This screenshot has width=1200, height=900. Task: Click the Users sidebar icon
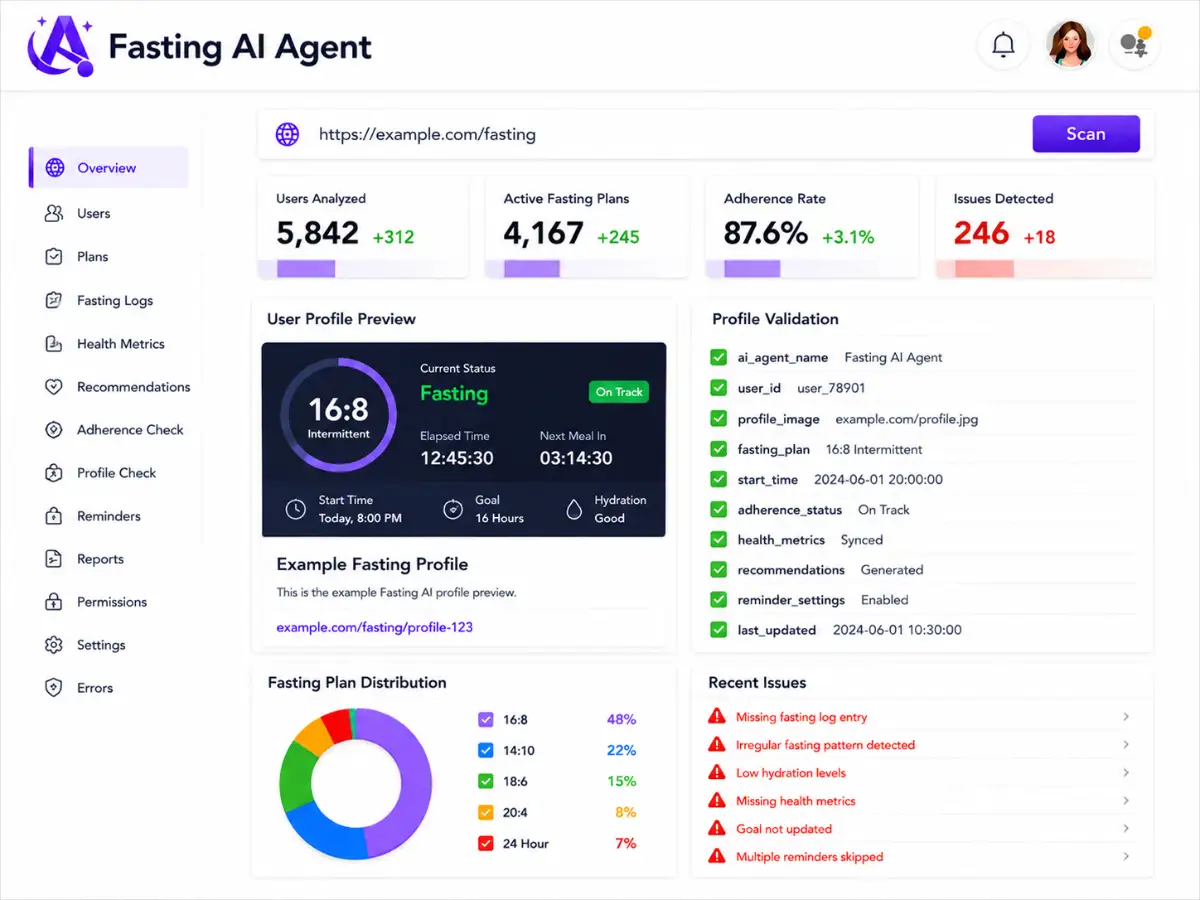[54, 213]
